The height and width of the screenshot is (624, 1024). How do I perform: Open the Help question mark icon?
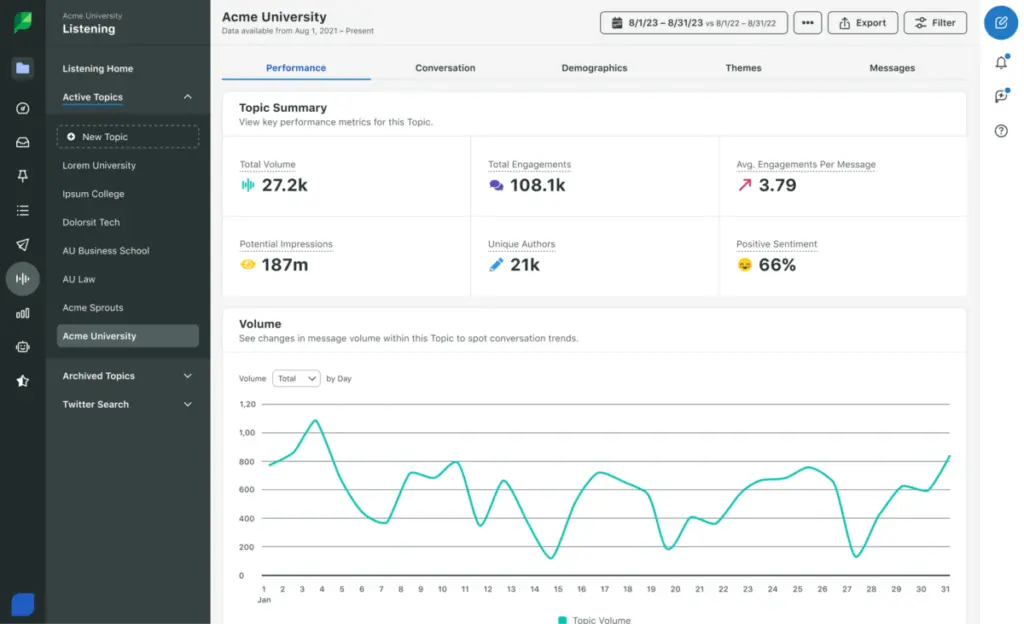(x=1001, y=131)
